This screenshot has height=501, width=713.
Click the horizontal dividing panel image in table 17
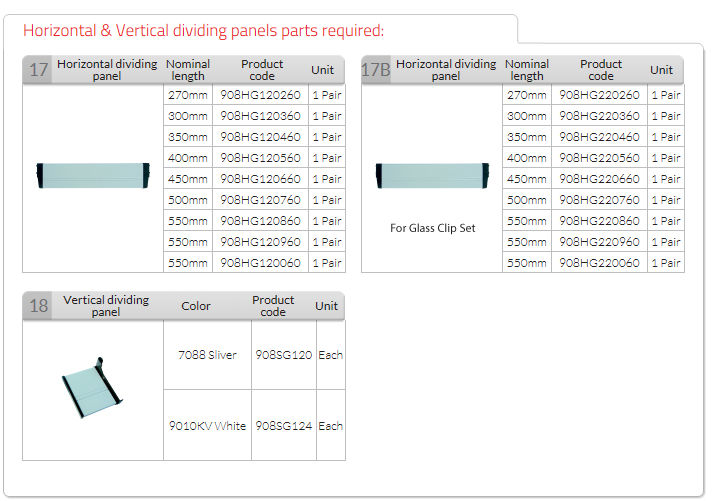92,176
